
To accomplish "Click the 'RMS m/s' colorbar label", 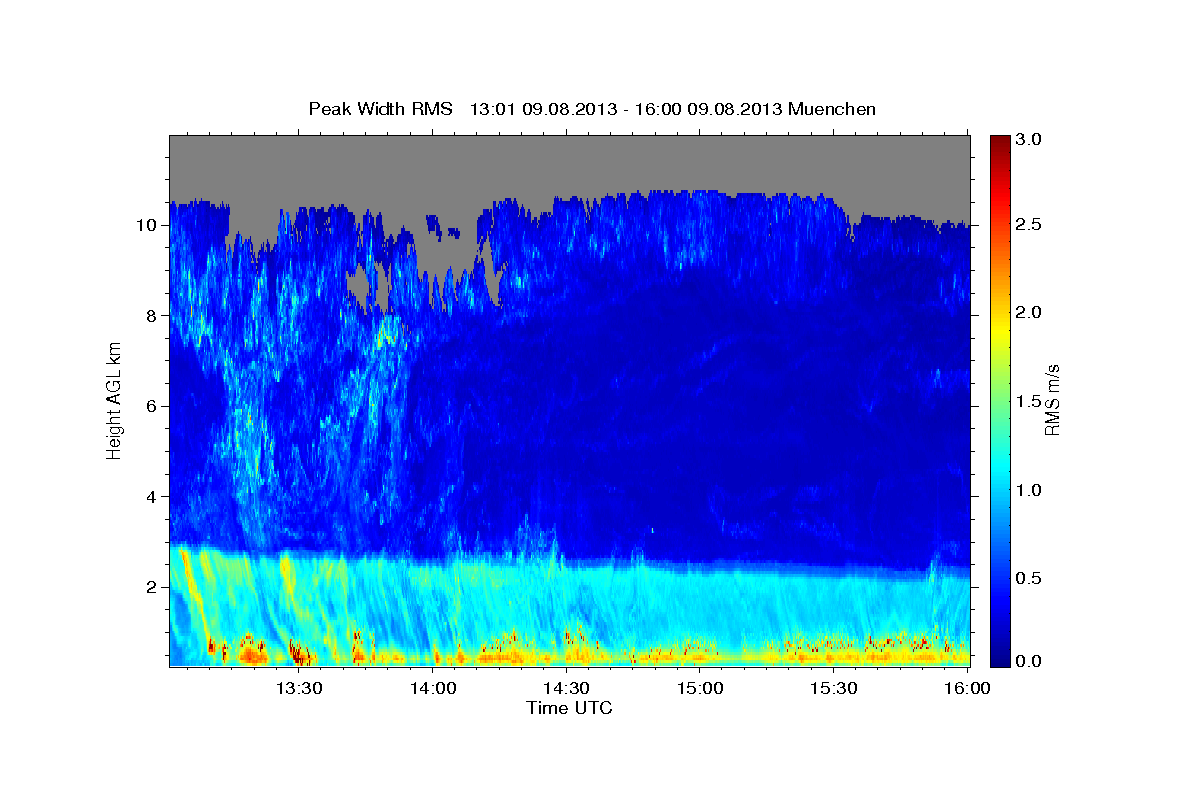I will pyautogui.click(x=1052, y=400).
